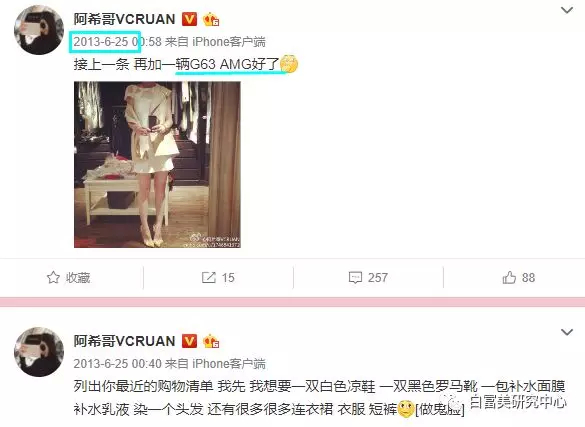Click the orange V verified badge in first post
Screen dimensions: 585x427
[x=190, y=19]
